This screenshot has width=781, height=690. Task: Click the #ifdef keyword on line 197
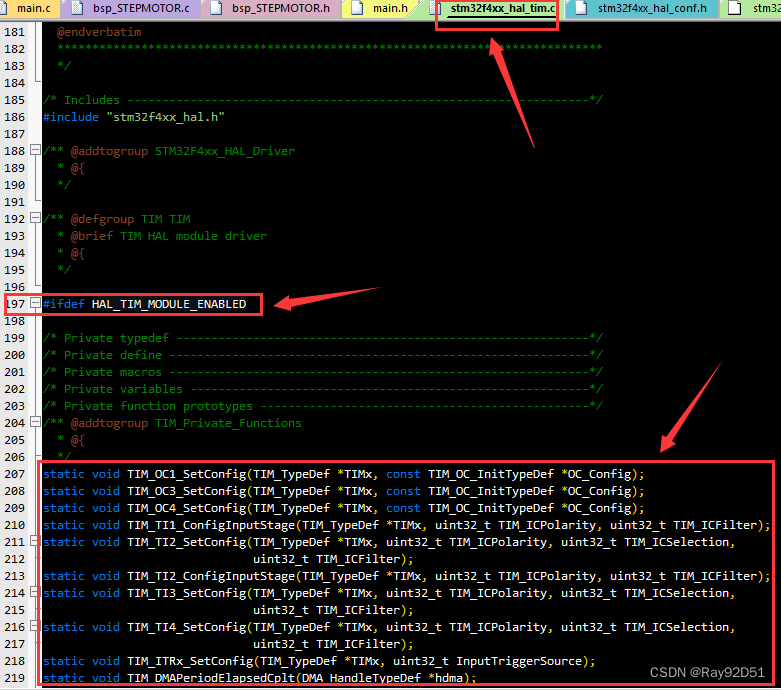pyautogui.click(x=64, y=304)
